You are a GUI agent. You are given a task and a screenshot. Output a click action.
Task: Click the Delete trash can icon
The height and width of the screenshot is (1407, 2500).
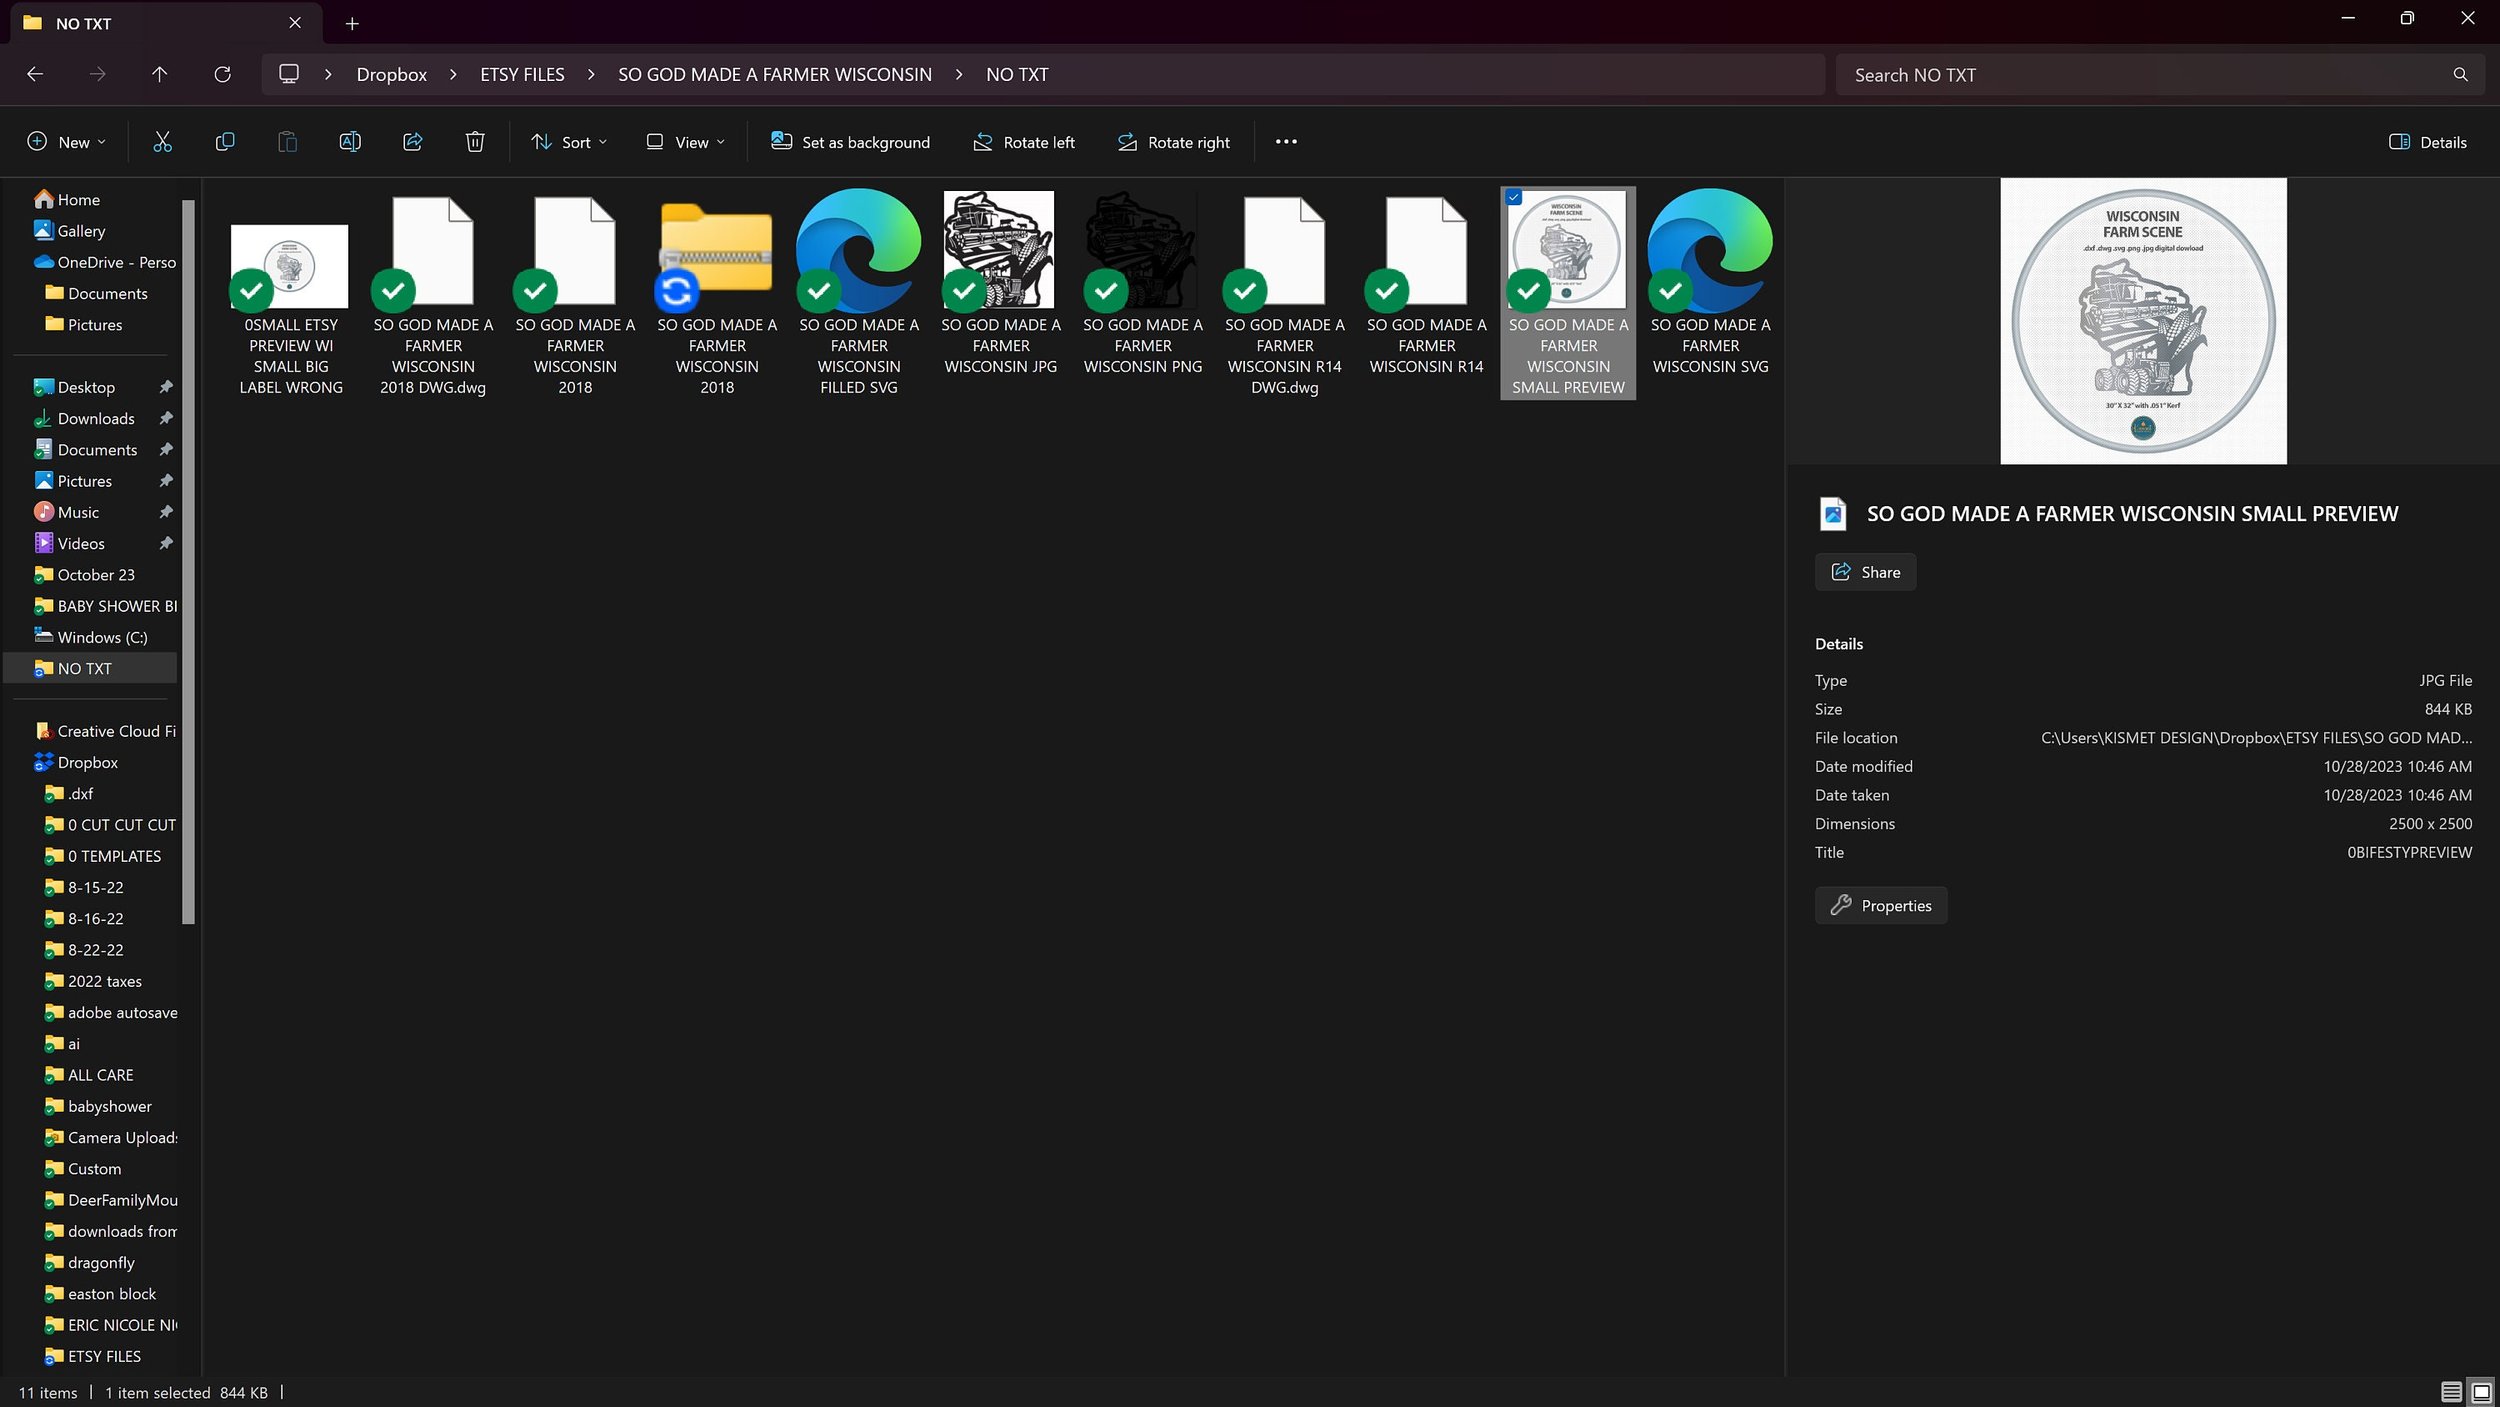click(475, 142)
